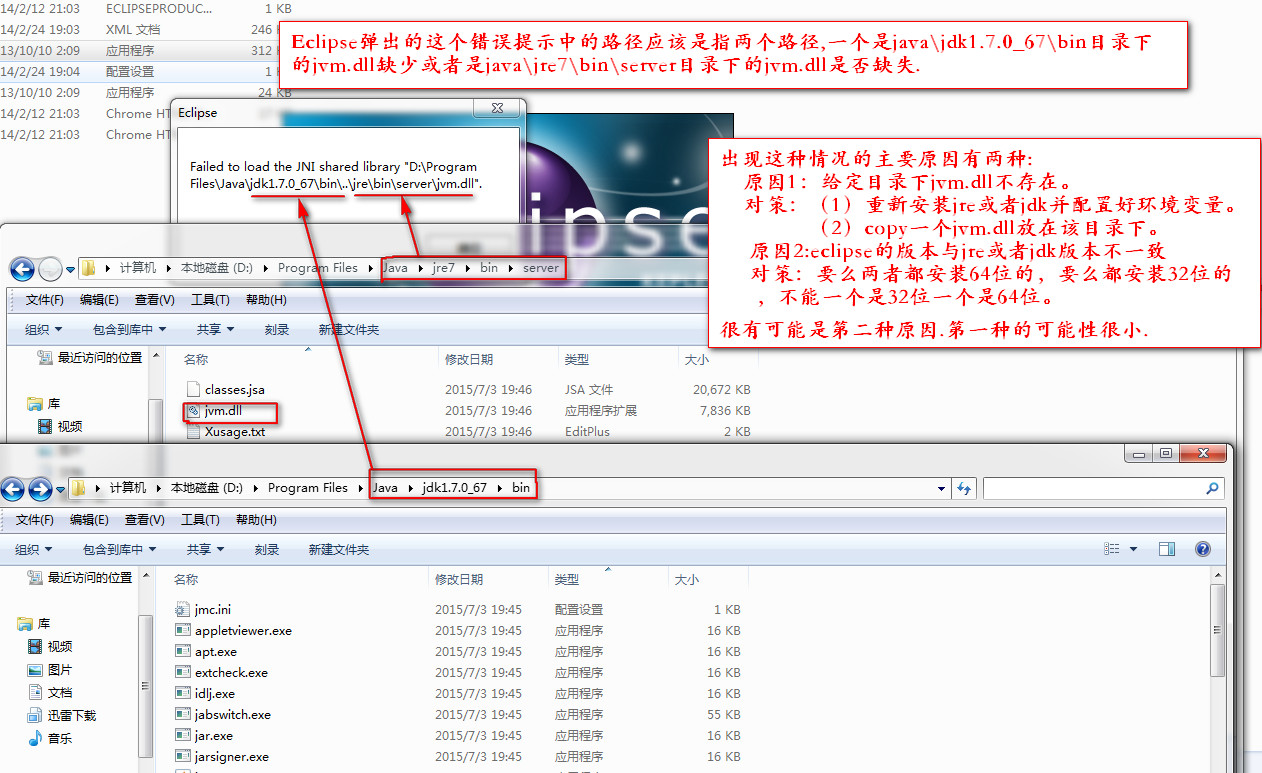Image resolution: width=1262 pixels, height=773 pixels.
Task: Click the blue help question mark icon
Action: point(1203,549)
